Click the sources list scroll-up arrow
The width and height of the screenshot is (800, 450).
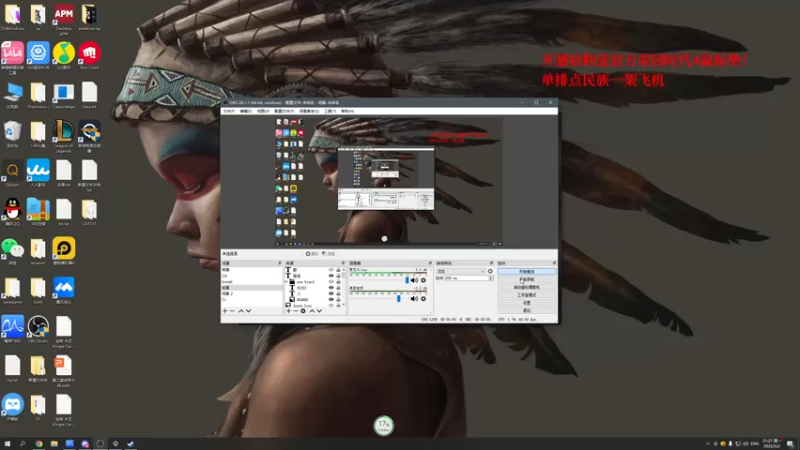(344, 269)
